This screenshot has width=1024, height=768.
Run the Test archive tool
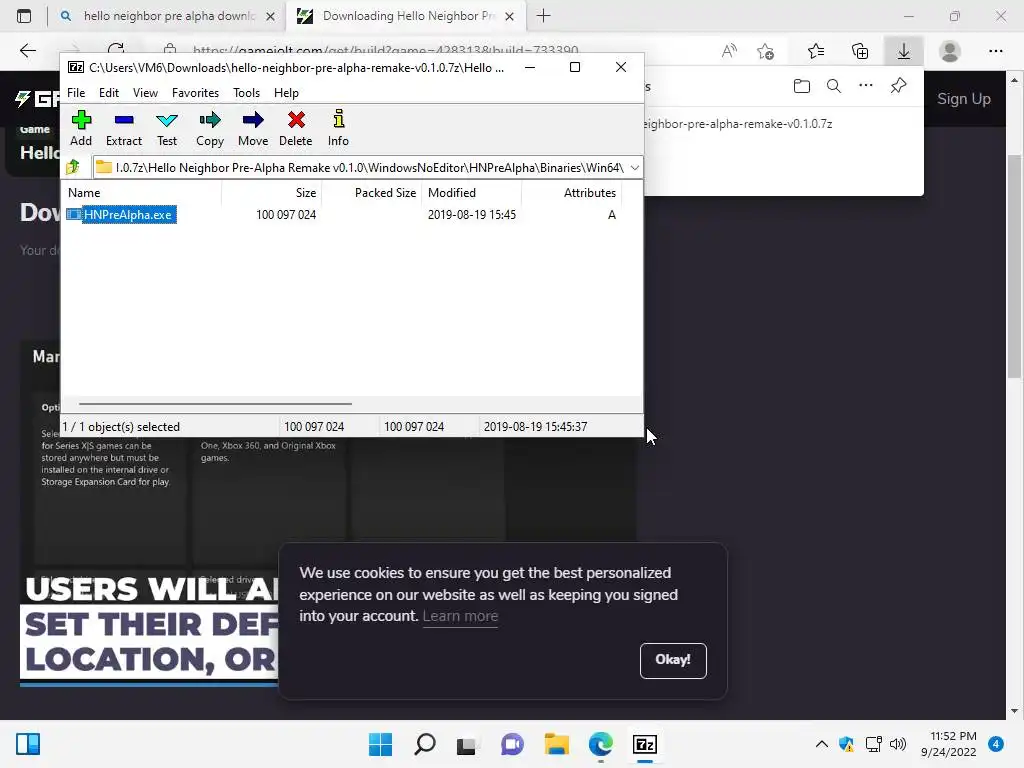(x=167, y=129)
